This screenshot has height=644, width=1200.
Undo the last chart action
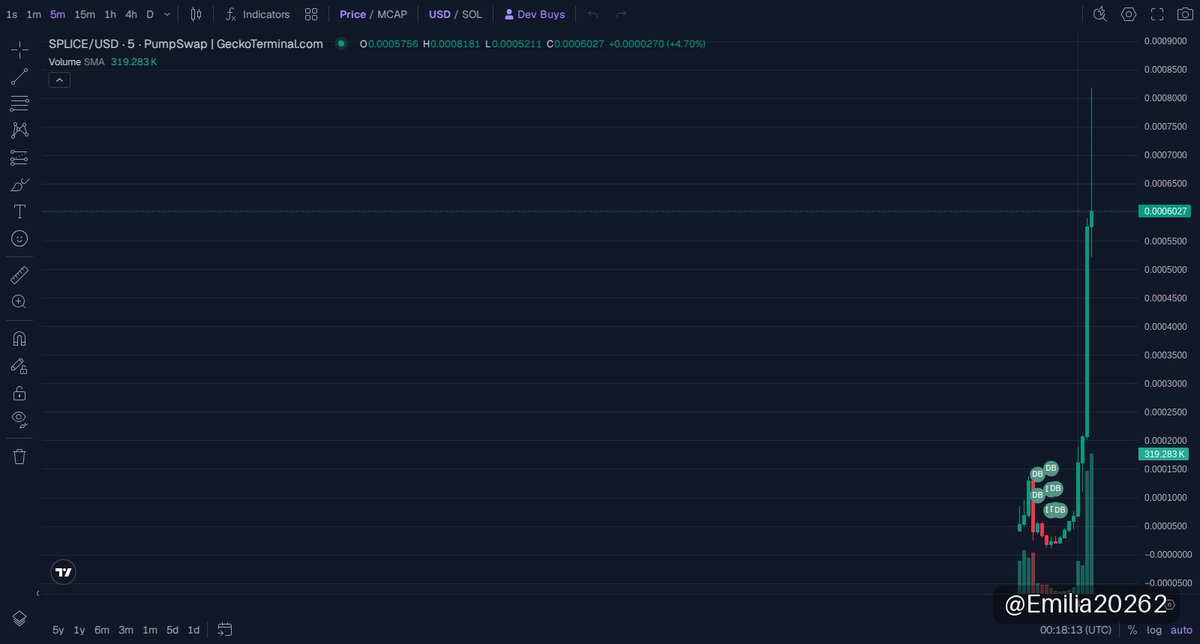coord(593,15)
